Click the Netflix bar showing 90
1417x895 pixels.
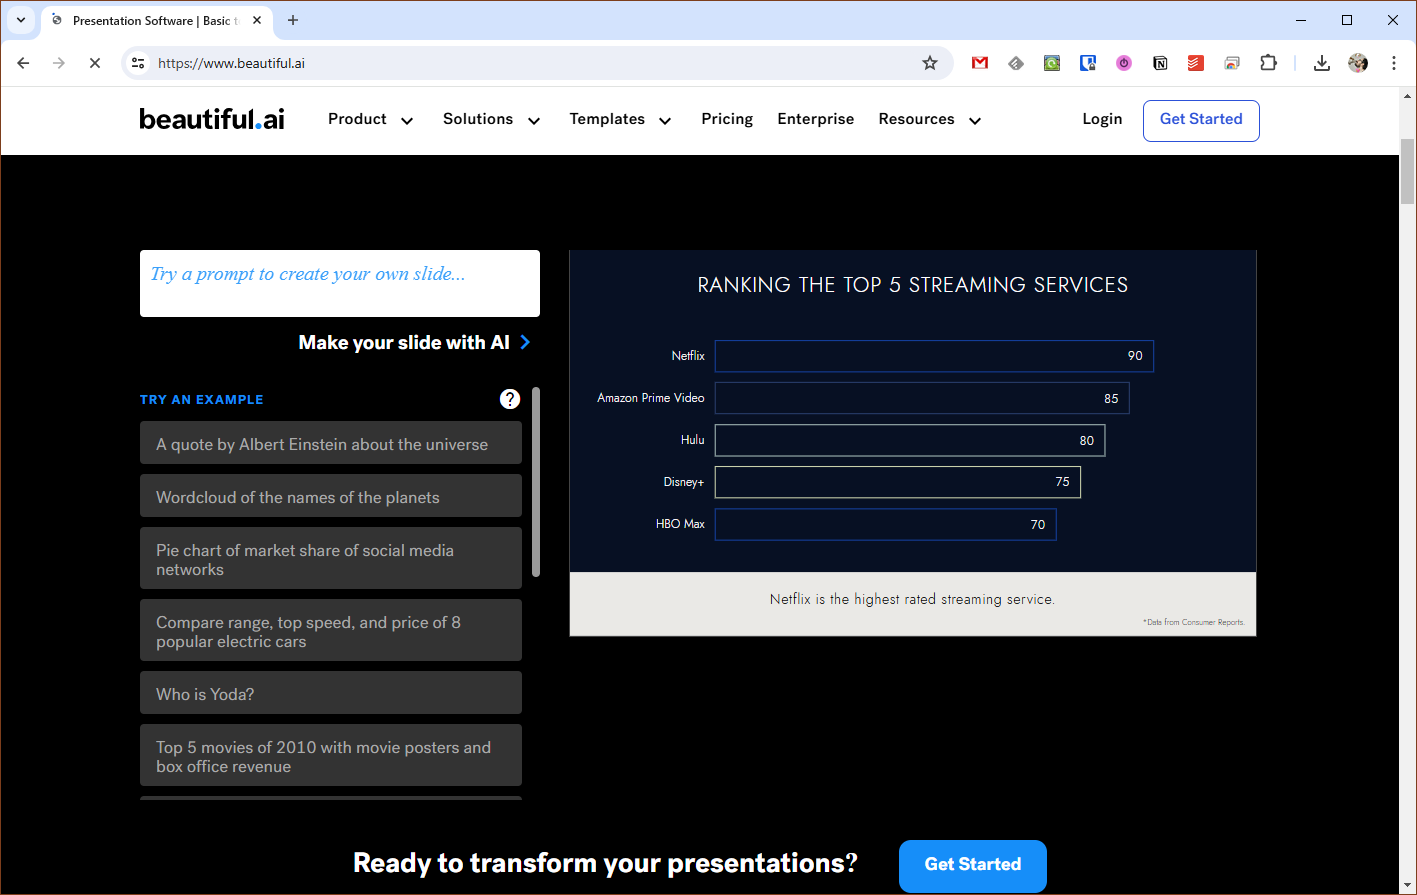[934, 356]
